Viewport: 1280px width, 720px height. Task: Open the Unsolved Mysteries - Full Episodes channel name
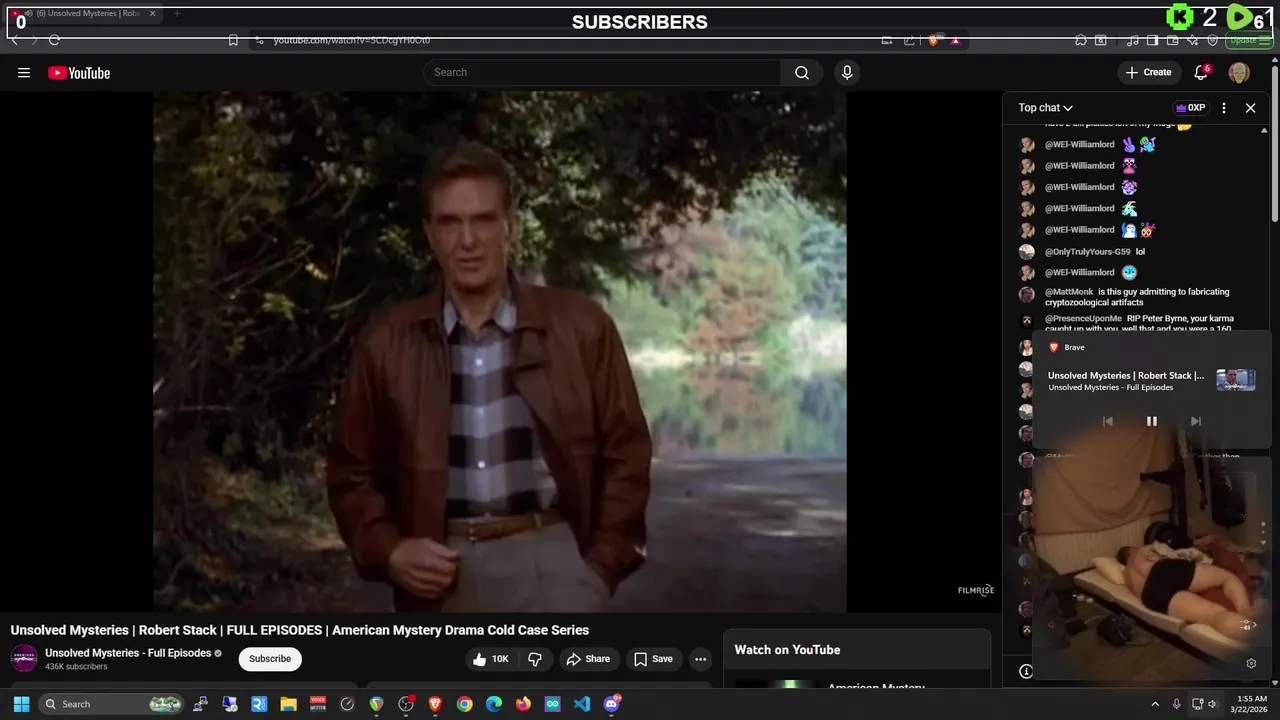pos(128,653)
